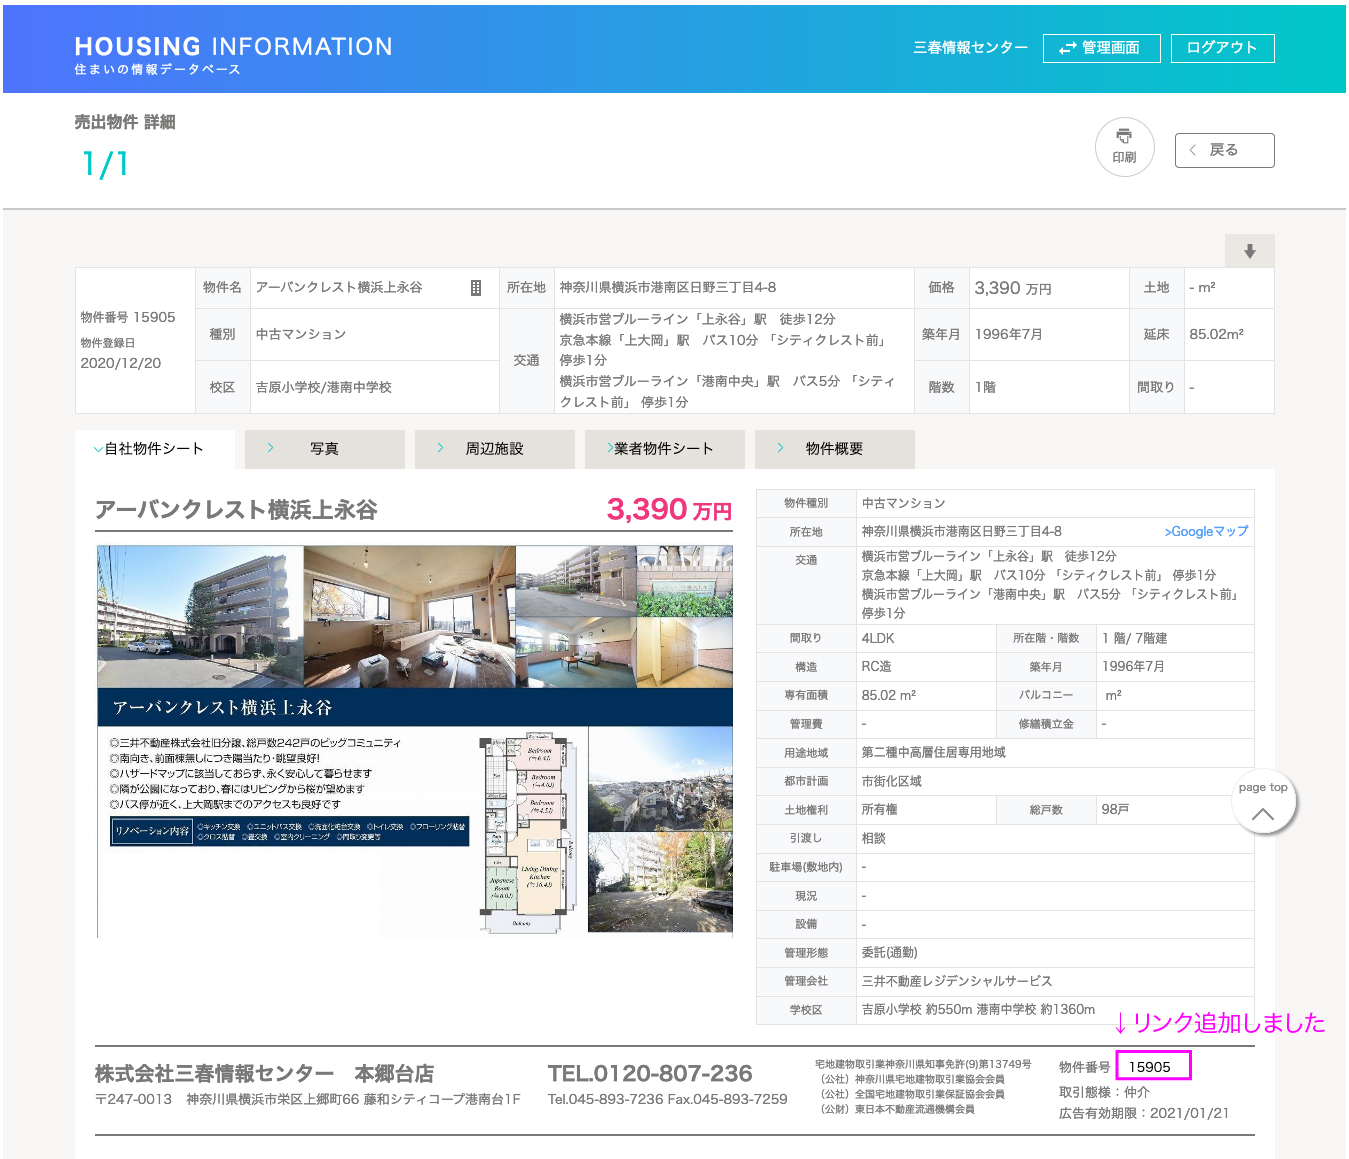Go back using the 戻る button

(x=1224, y=150)
